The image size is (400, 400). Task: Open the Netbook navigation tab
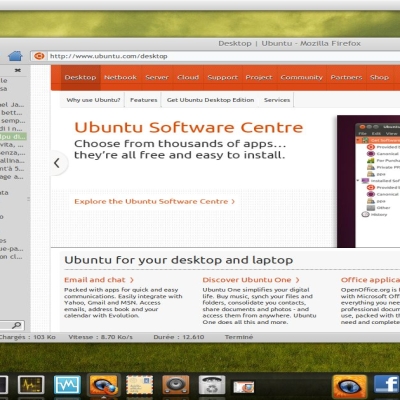tap(120, 77)
